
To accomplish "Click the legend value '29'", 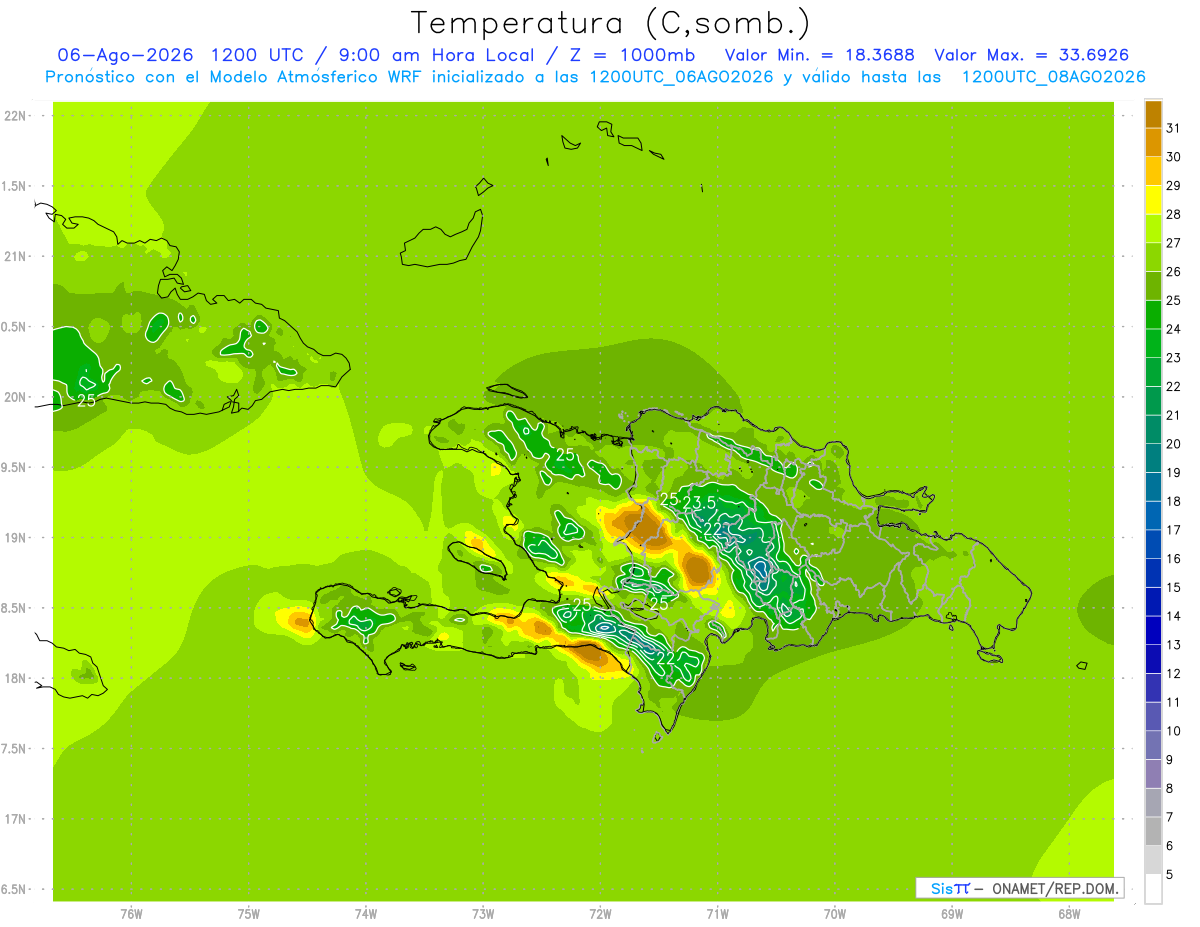I will click(x=1173, y=185).
